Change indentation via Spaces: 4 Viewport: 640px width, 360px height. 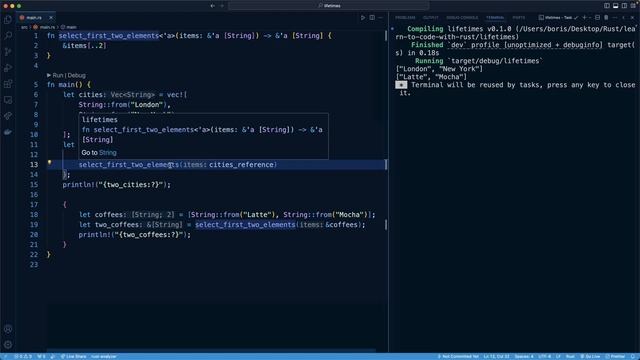click(524, 356)
